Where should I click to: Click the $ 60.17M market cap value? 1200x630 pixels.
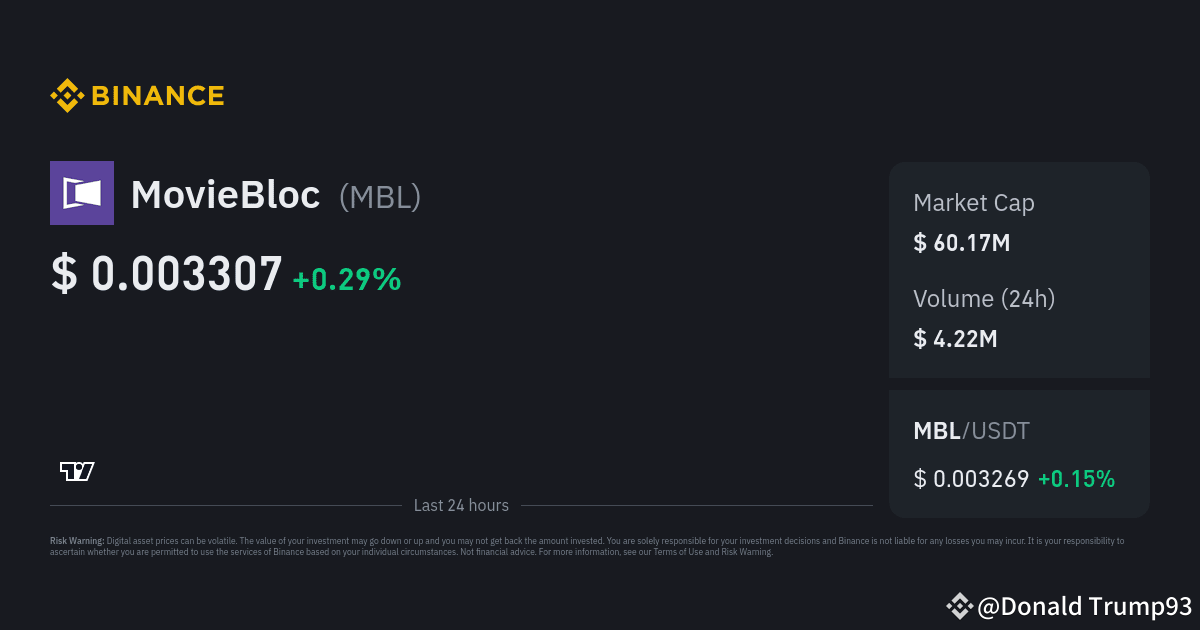962,242
